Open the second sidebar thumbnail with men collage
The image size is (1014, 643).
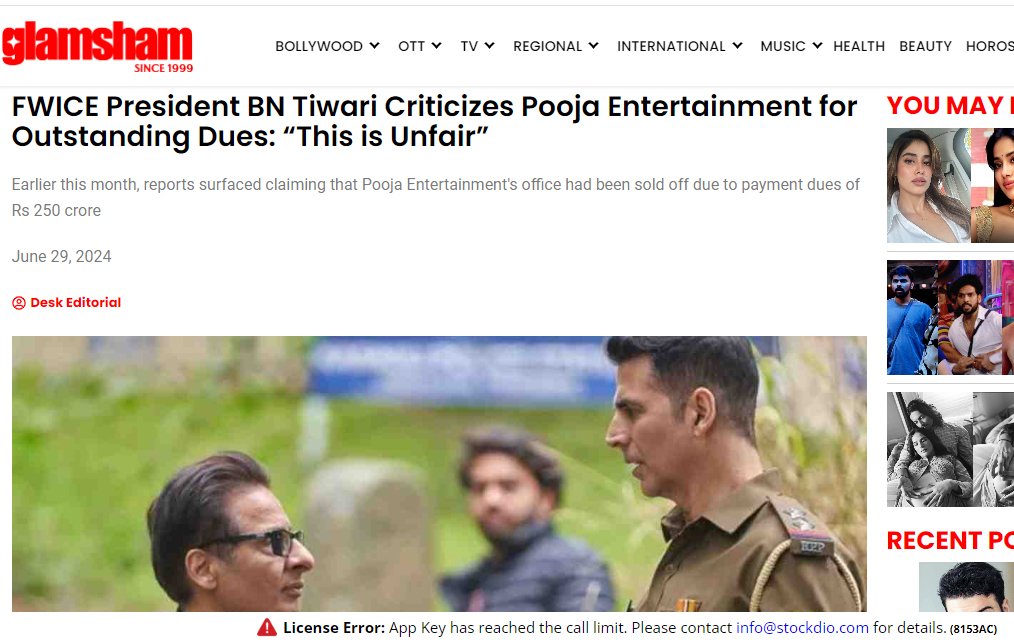950,318
